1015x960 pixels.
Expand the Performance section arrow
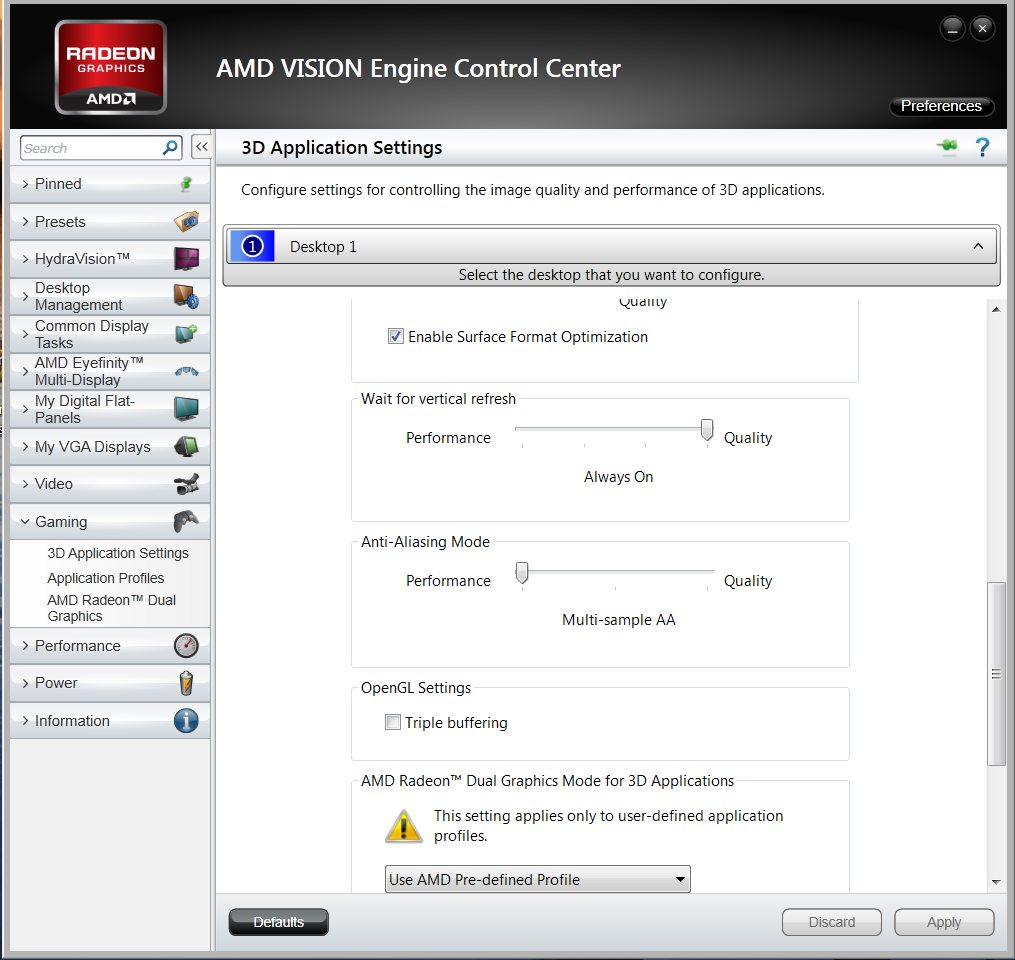[26, 646]
